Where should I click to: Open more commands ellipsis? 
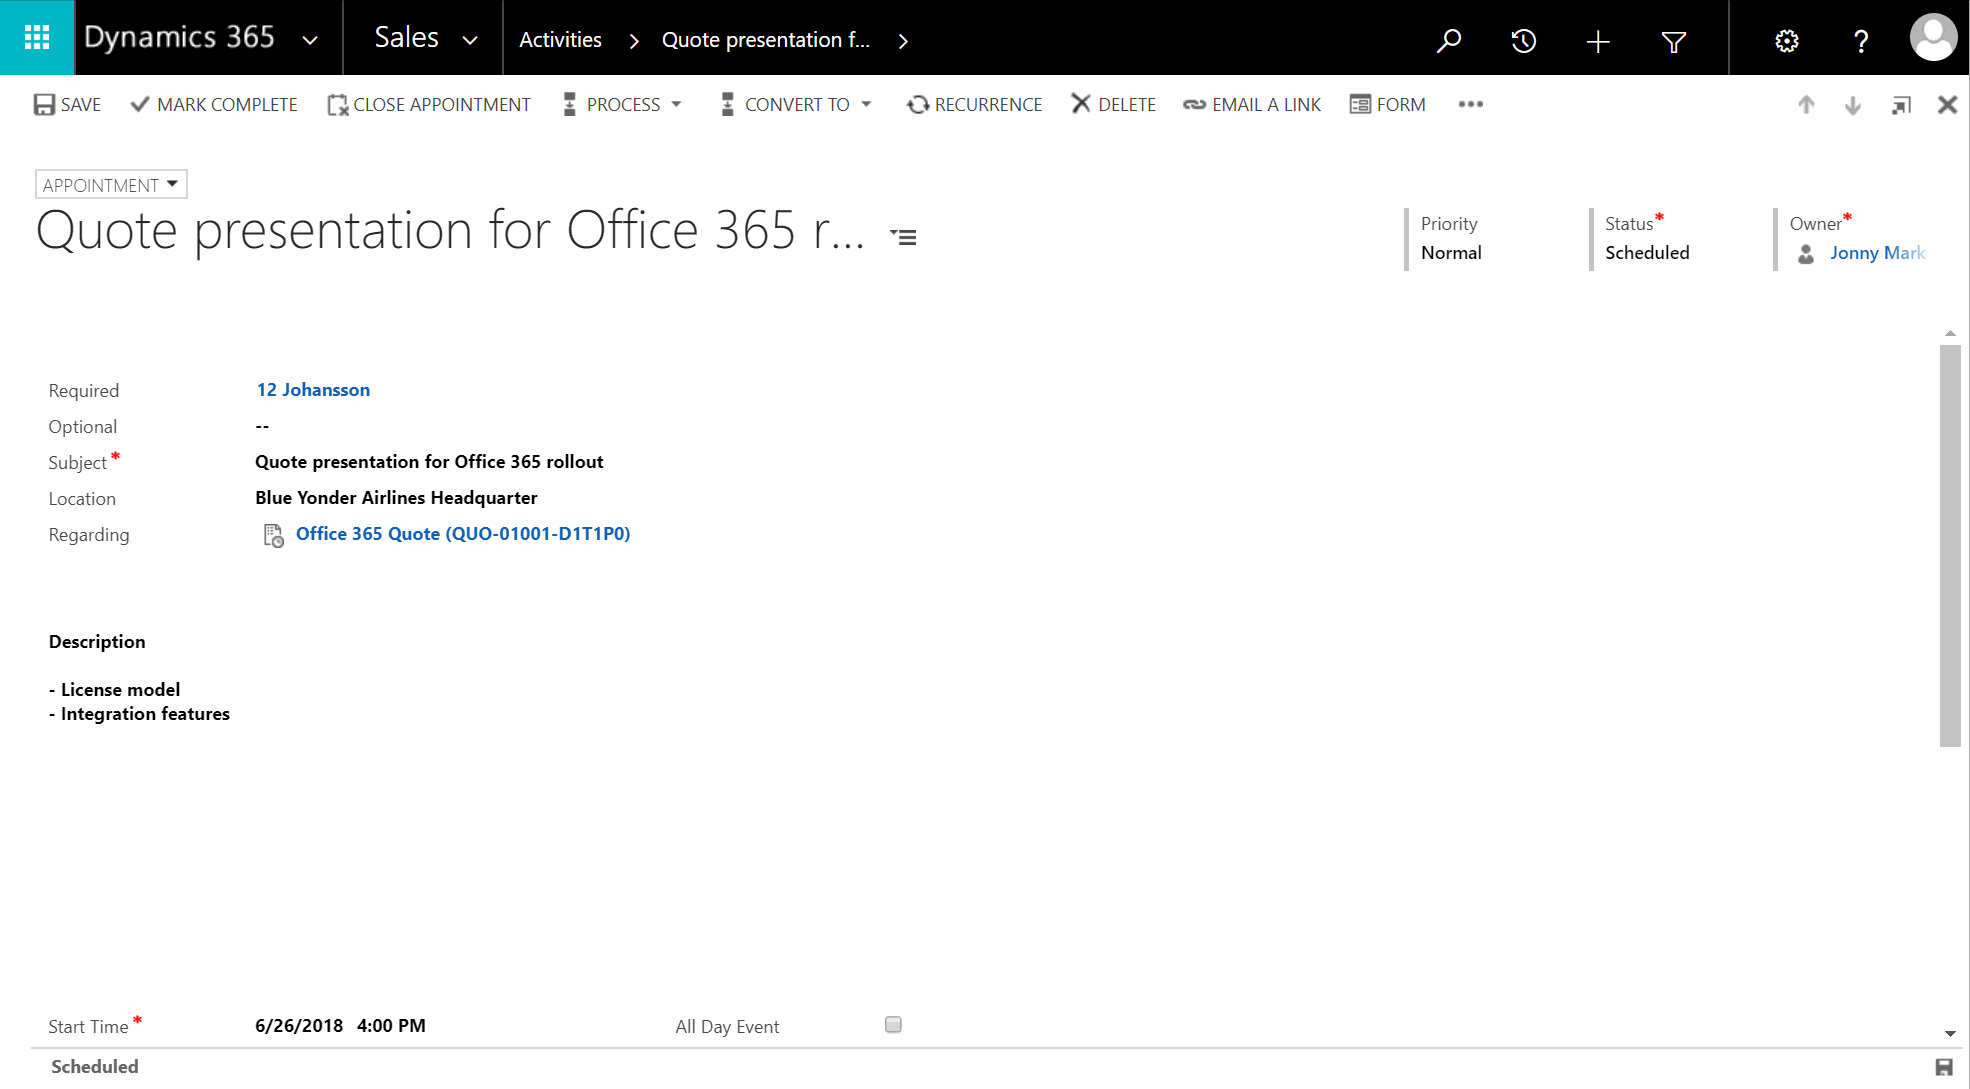click(x=1470, y=104)
